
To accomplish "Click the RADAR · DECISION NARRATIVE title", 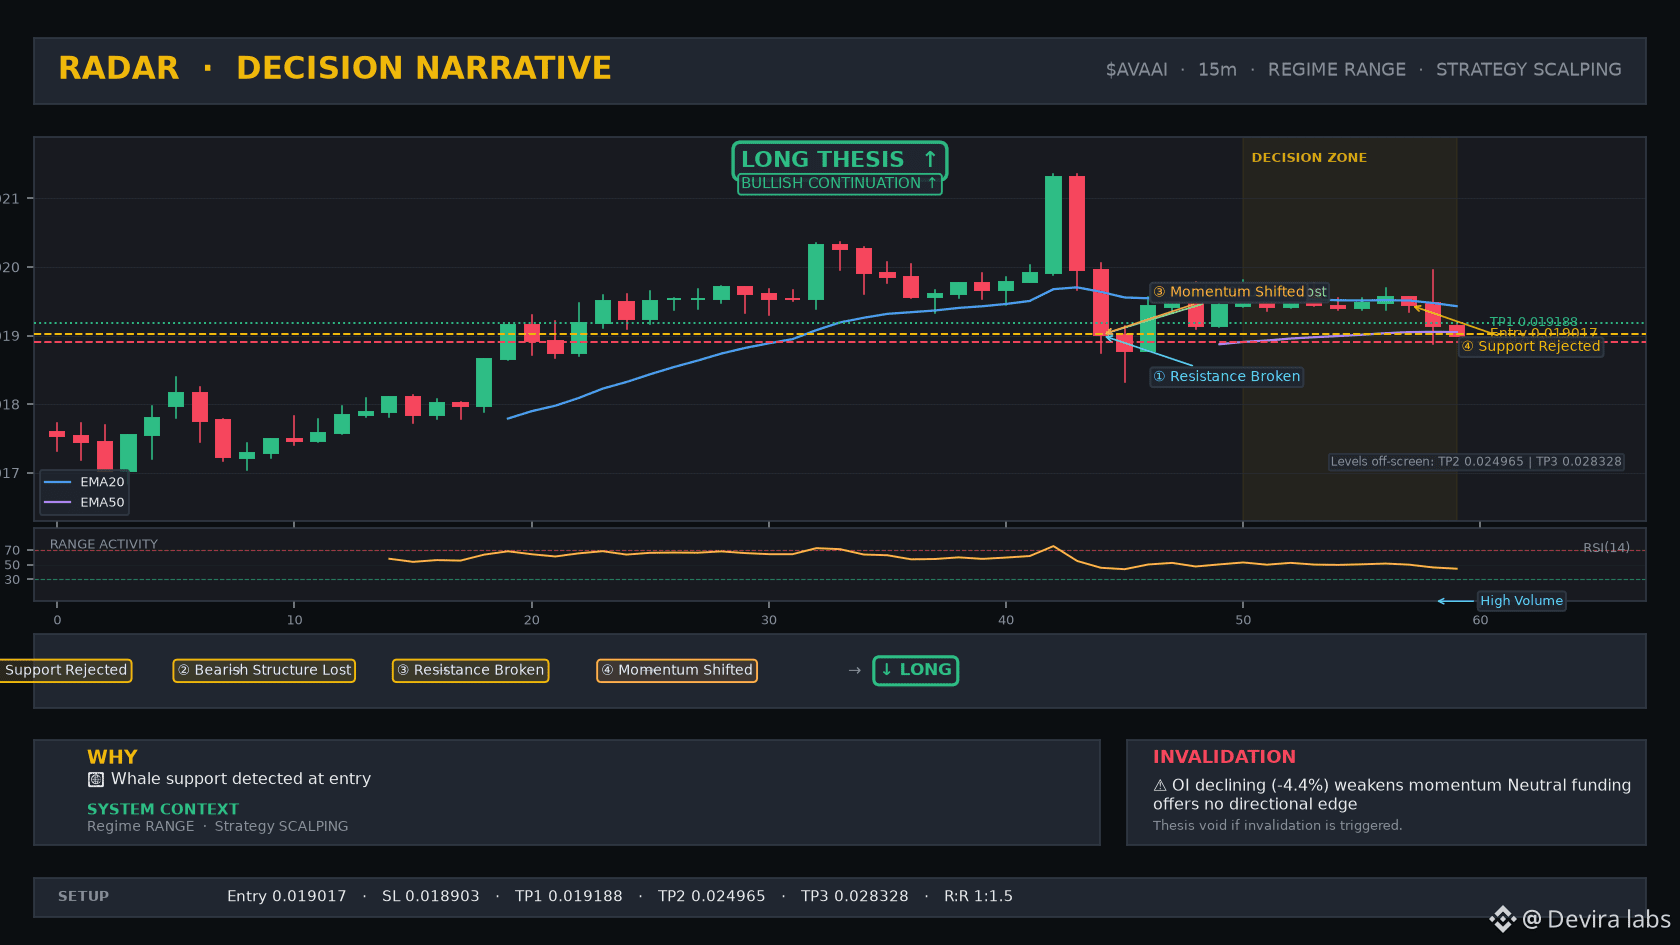I will [x=335, y=68].
